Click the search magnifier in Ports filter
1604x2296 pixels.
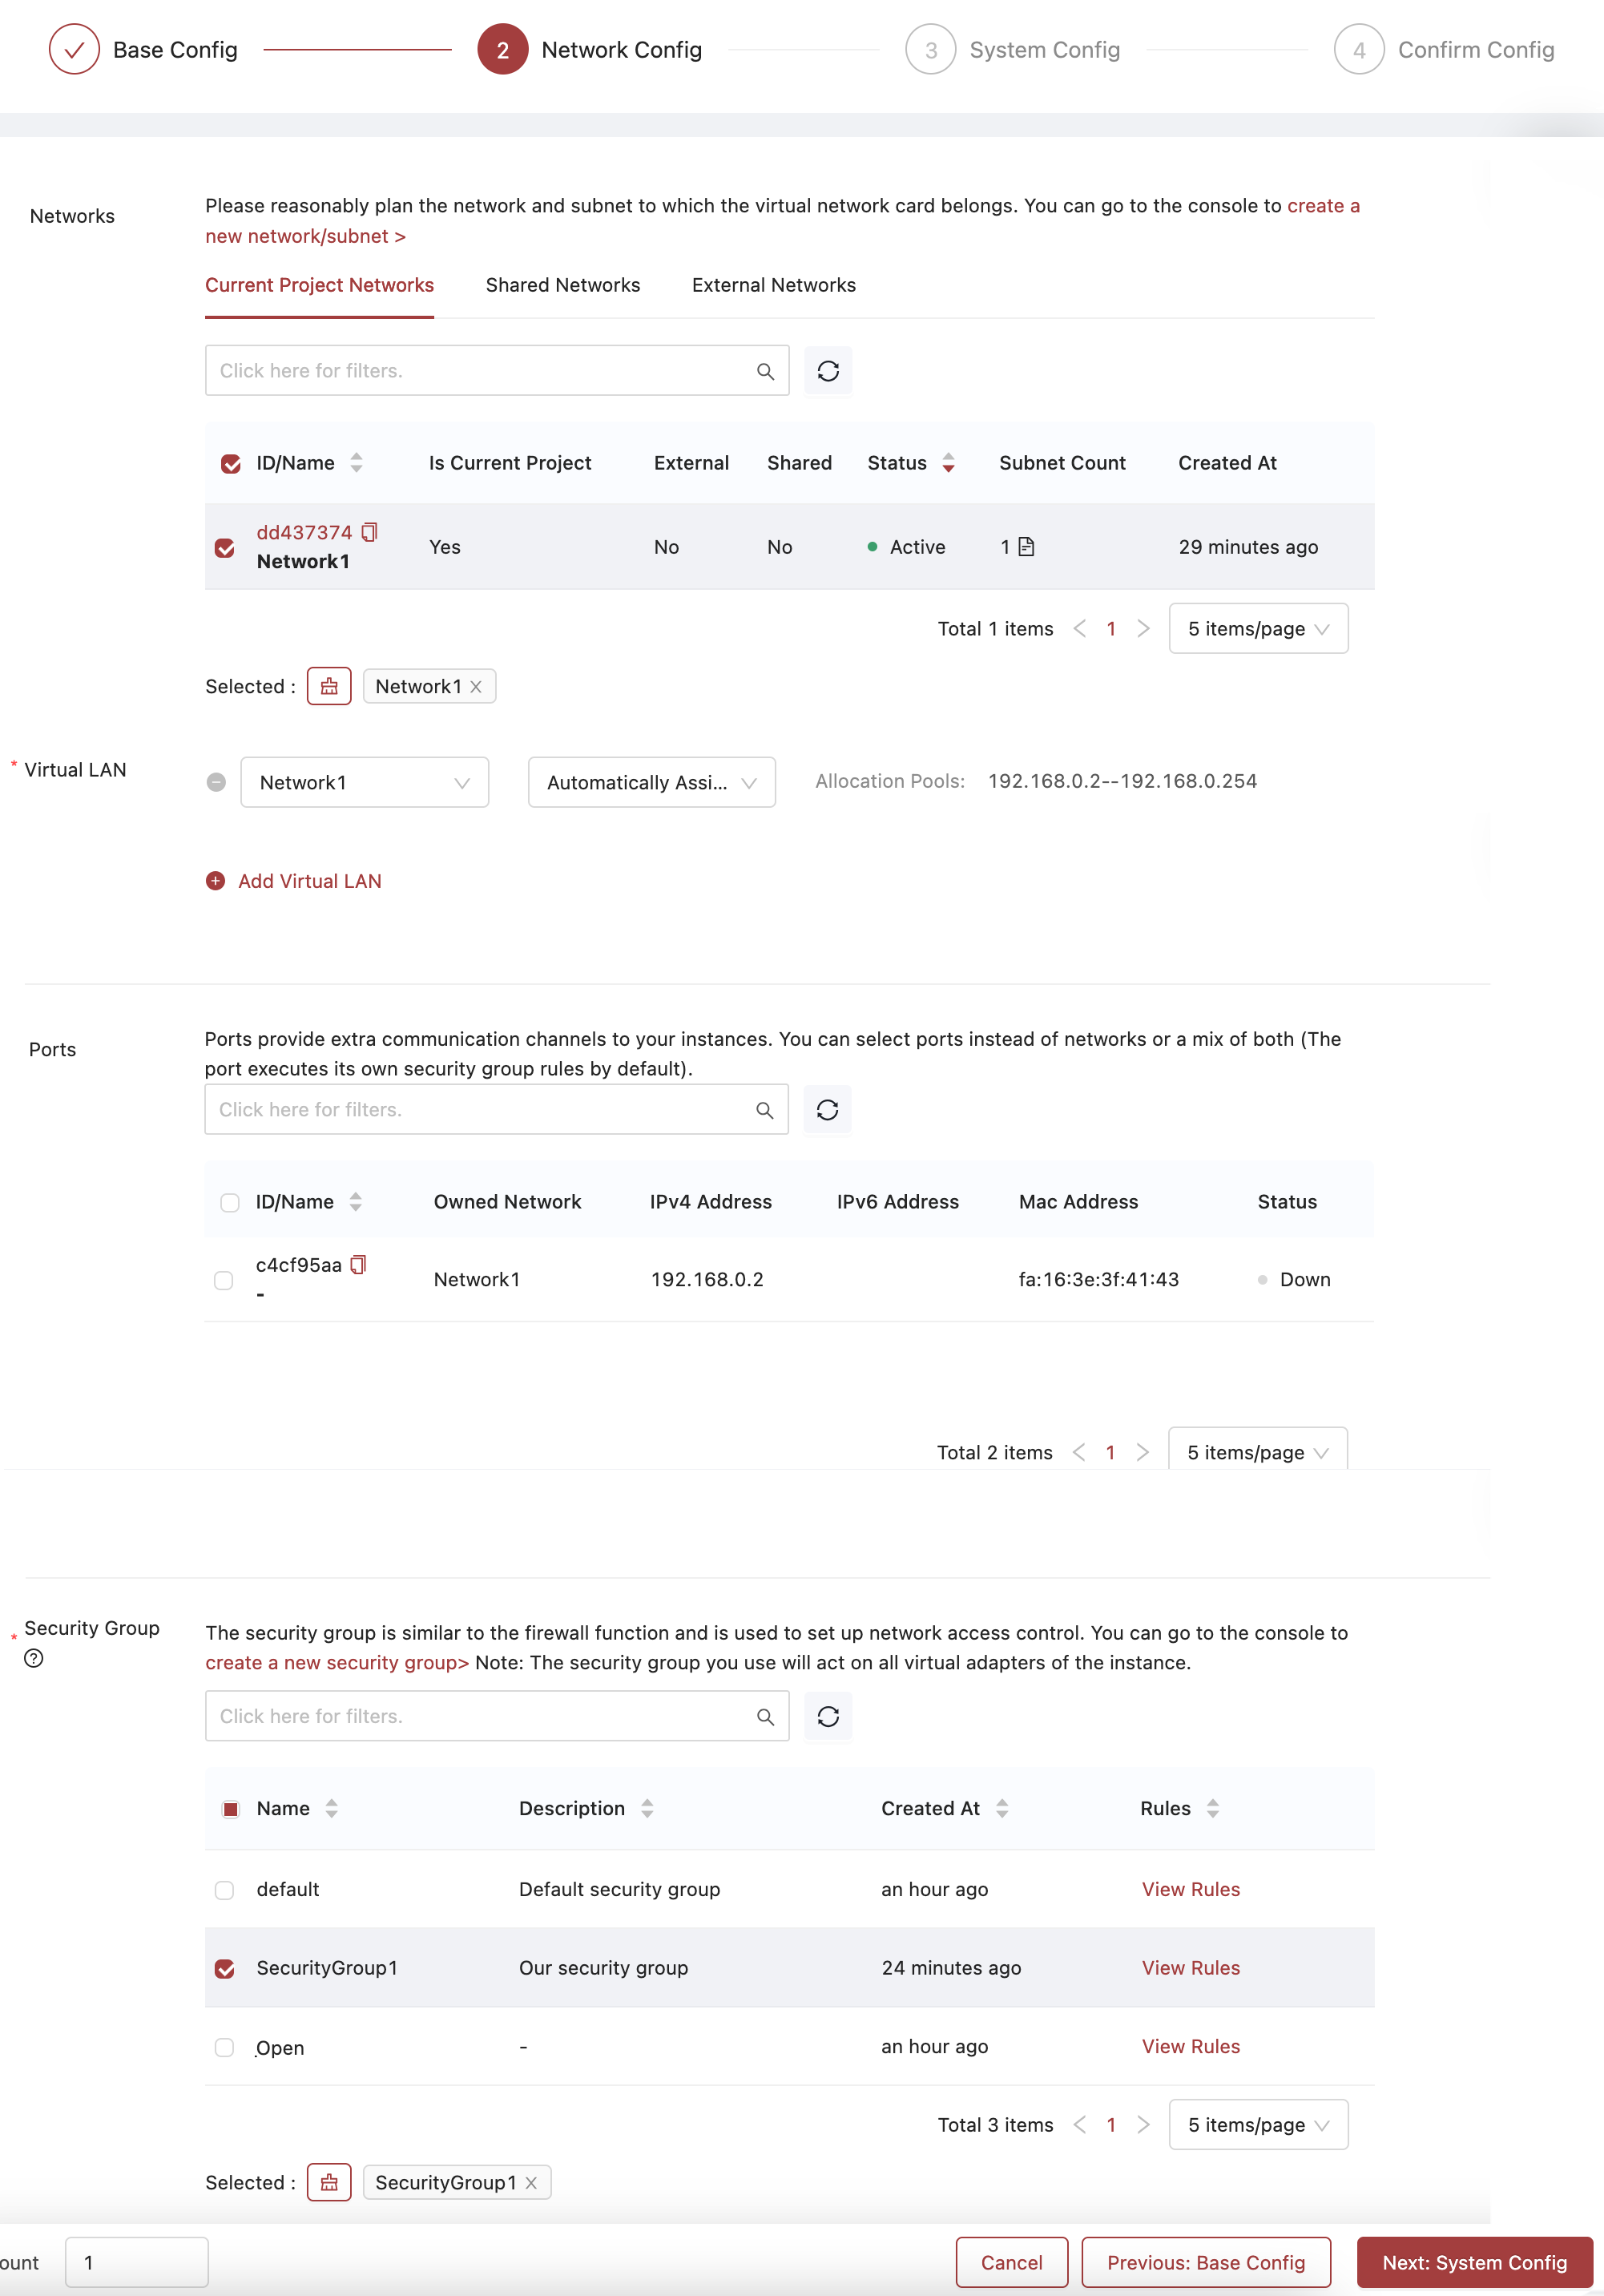765,1110
